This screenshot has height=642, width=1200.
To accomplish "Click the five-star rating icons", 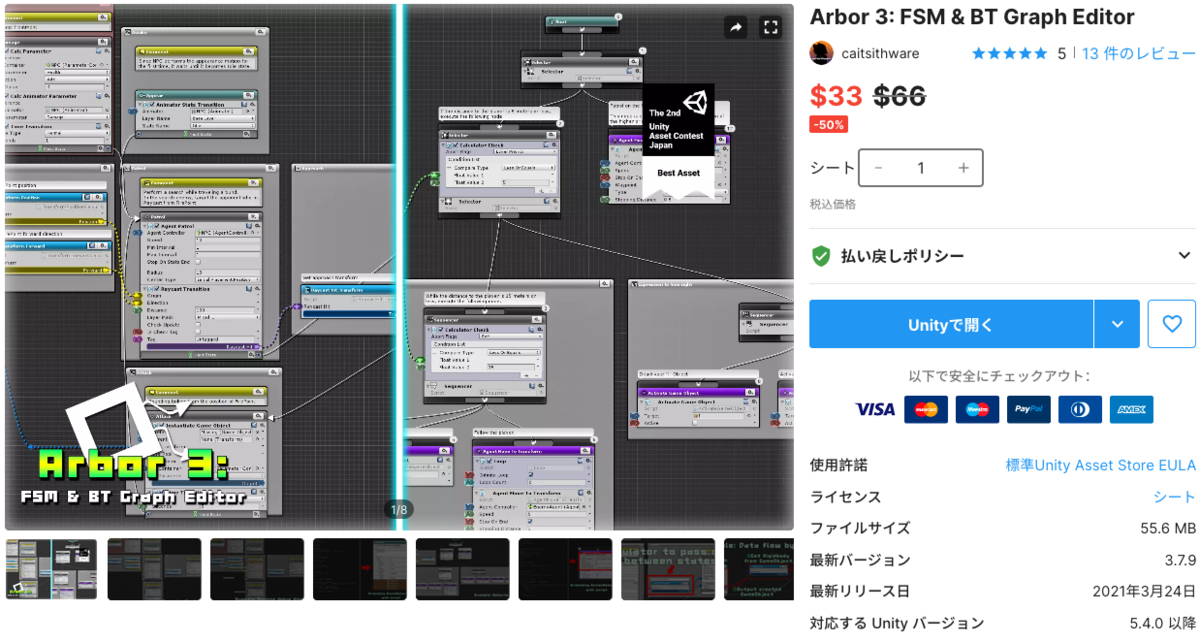I will click(1010, 54).
